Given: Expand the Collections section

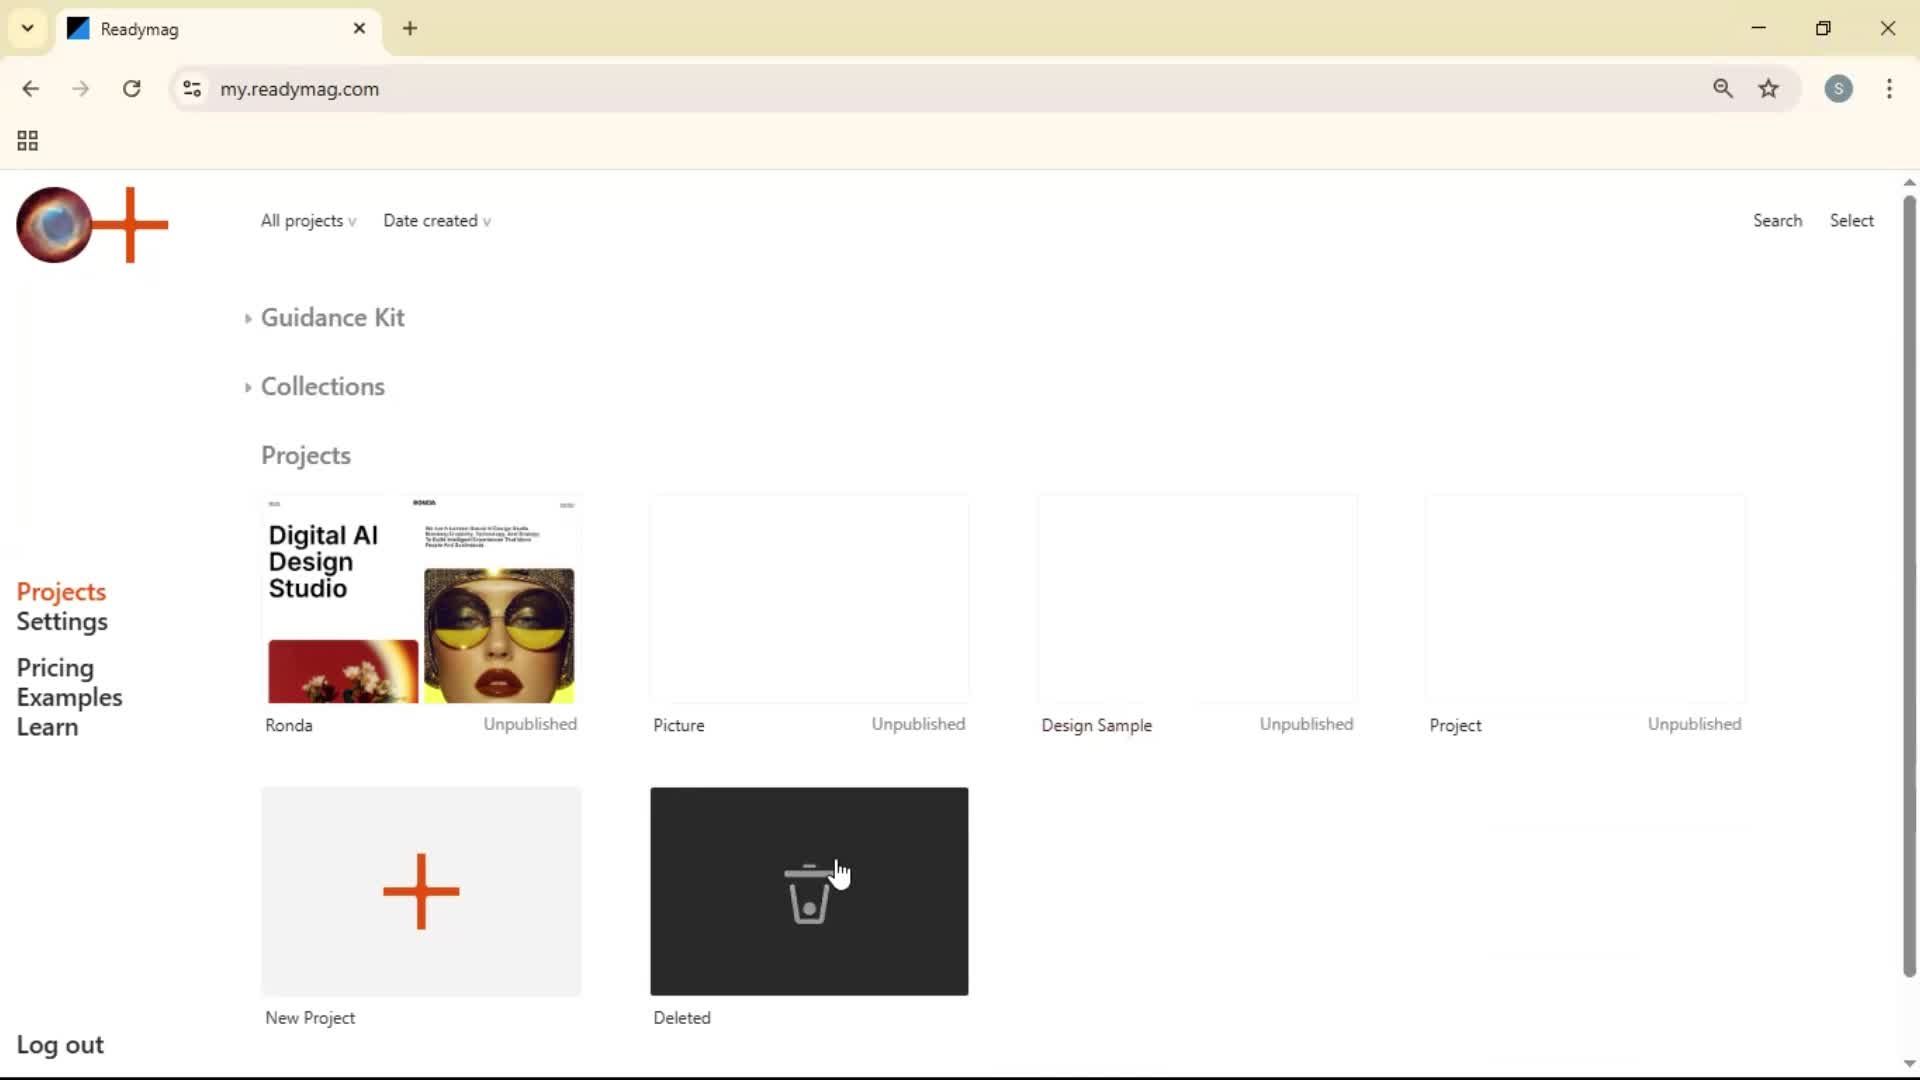Looking at the screenshot, I should (x=322, y=386).
